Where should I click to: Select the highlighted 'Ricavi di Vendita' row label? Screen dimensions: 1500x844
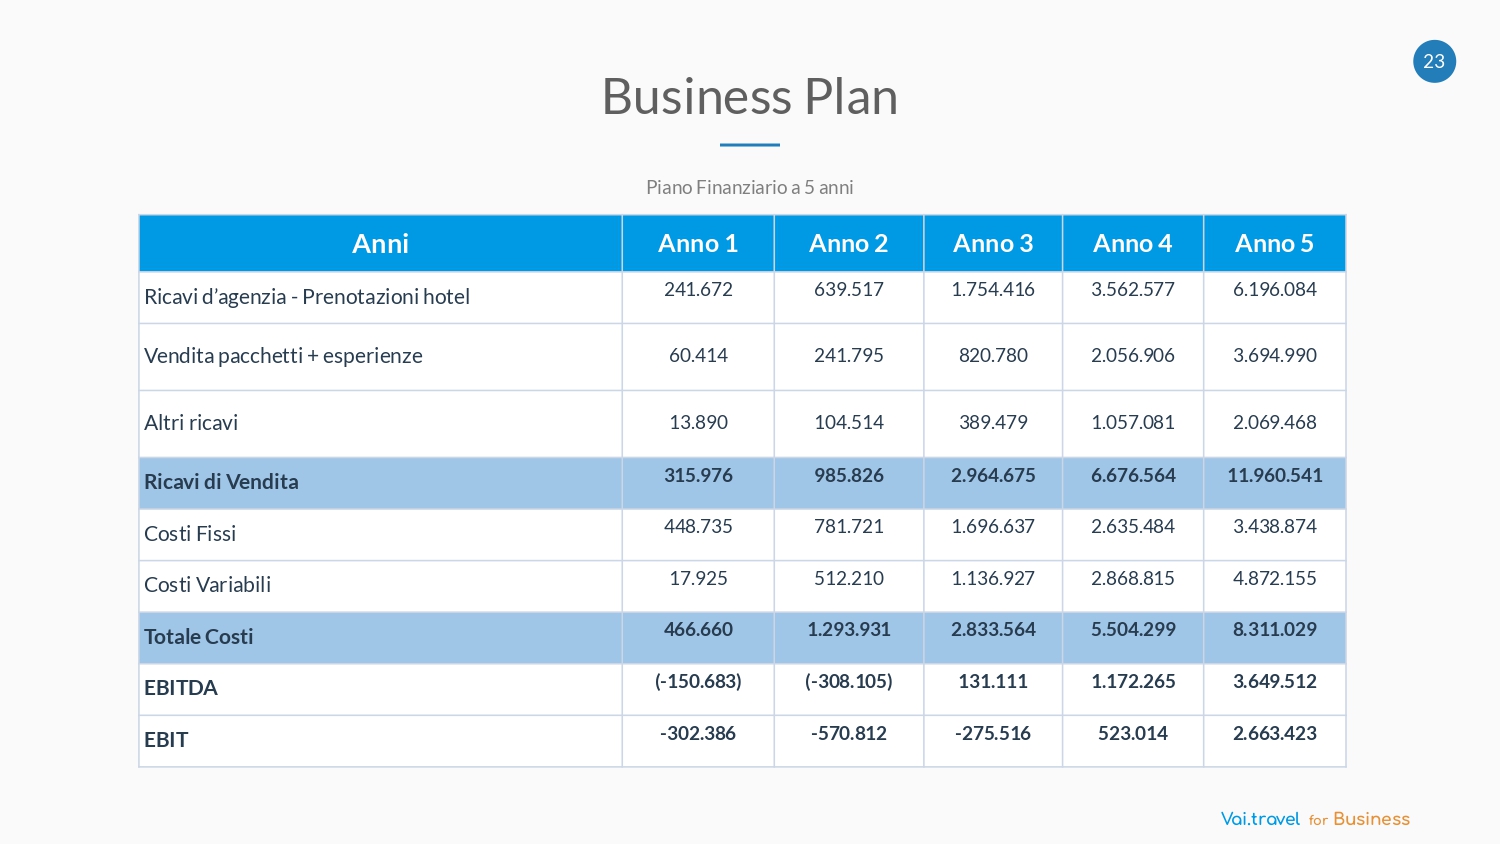coord(221,482)
